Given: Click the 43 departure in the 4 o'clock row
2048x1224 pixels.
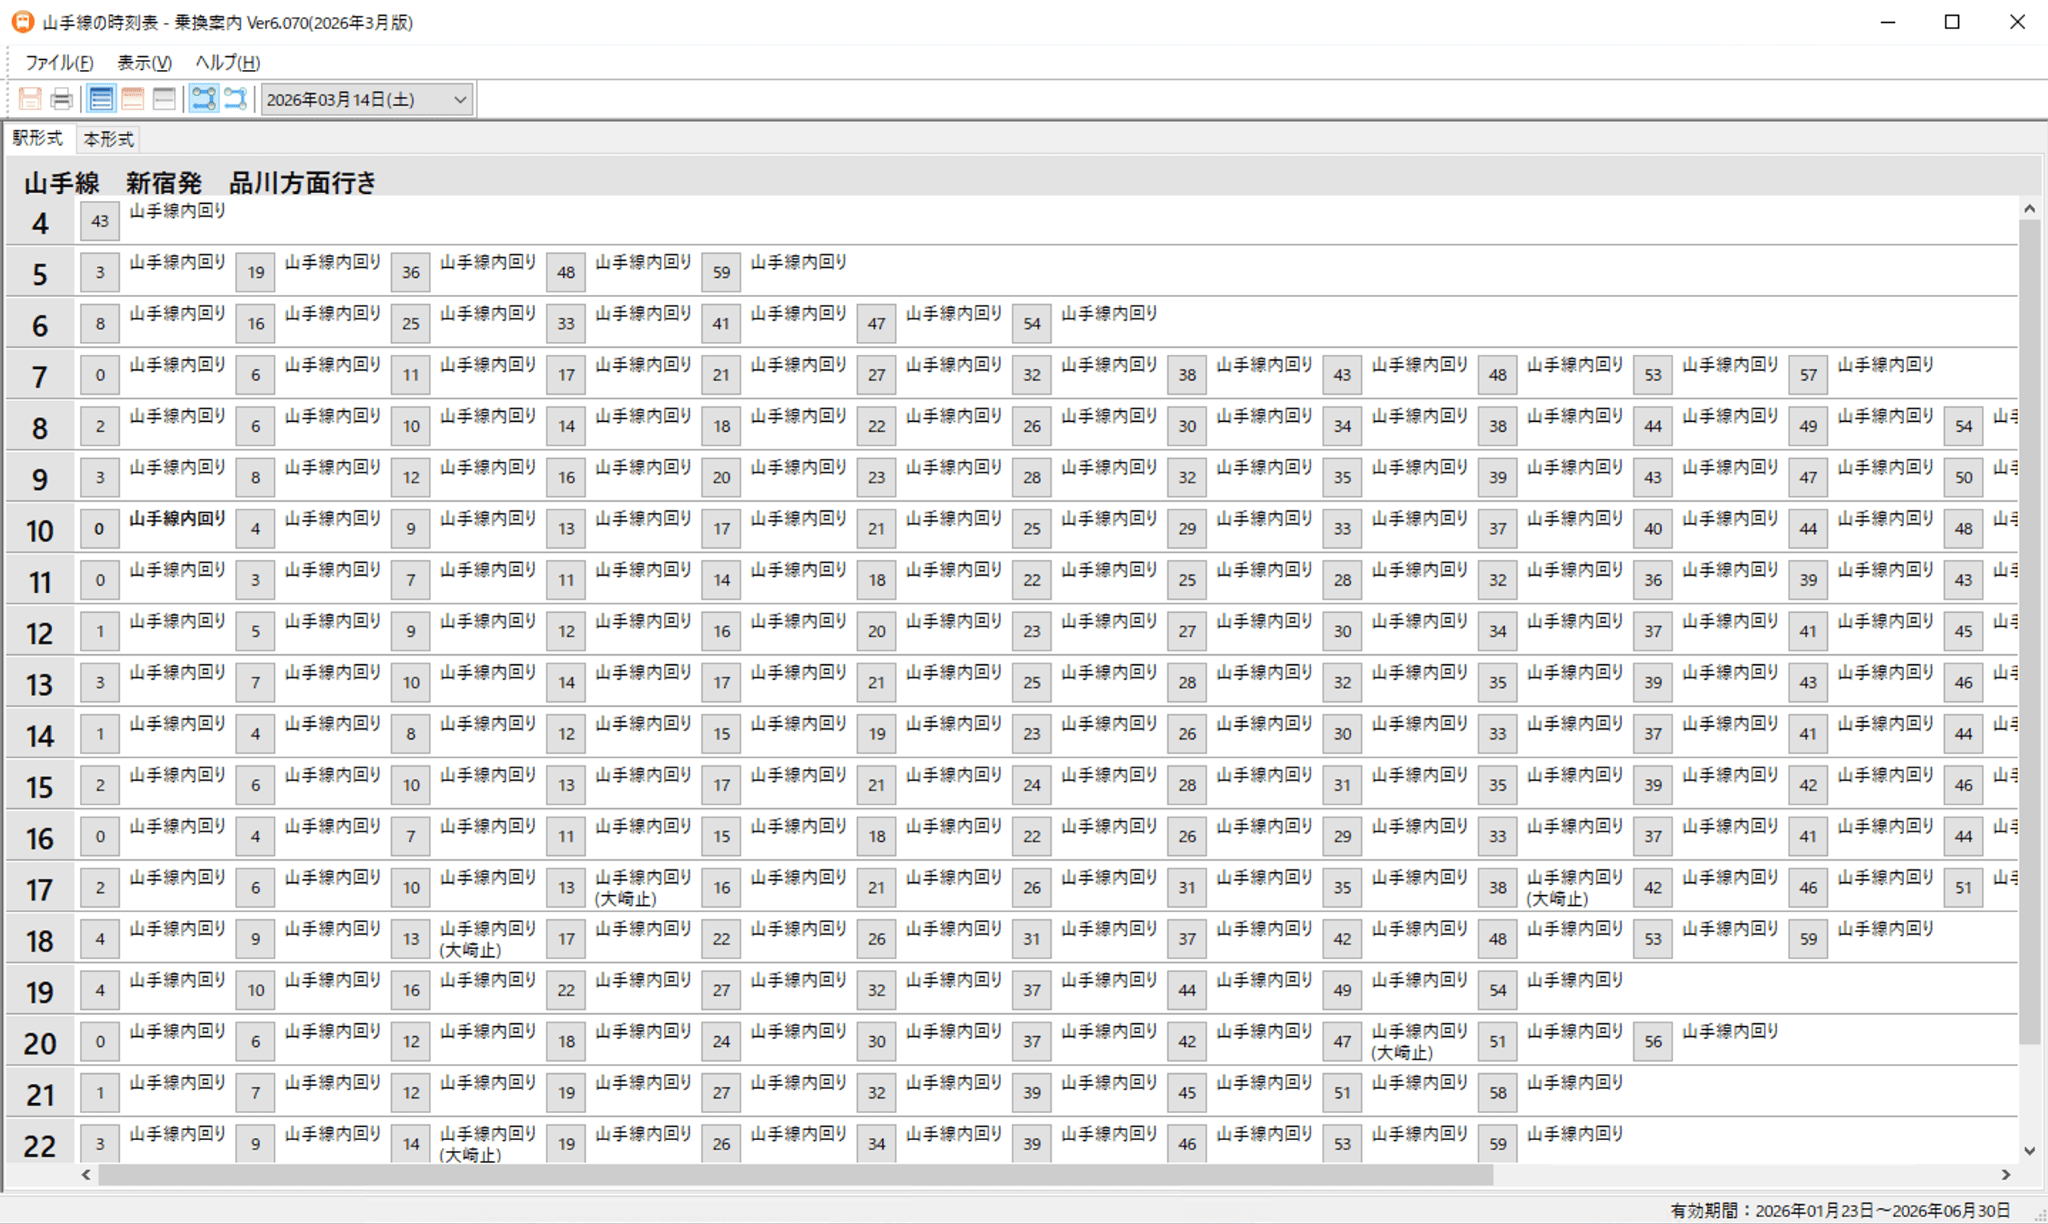Looking at the screenshot, I should point(100,221).
